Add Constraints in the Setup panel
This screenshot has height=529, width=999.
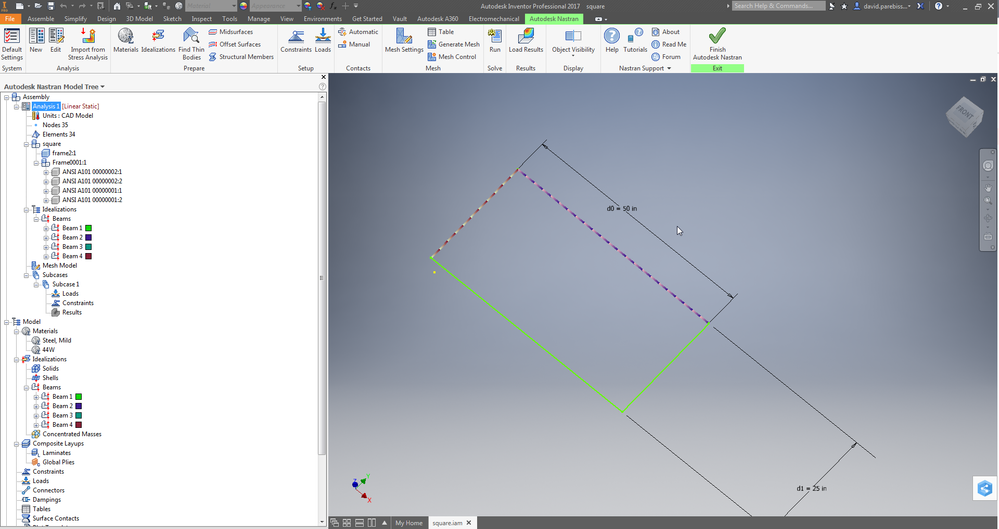(296, 41)
